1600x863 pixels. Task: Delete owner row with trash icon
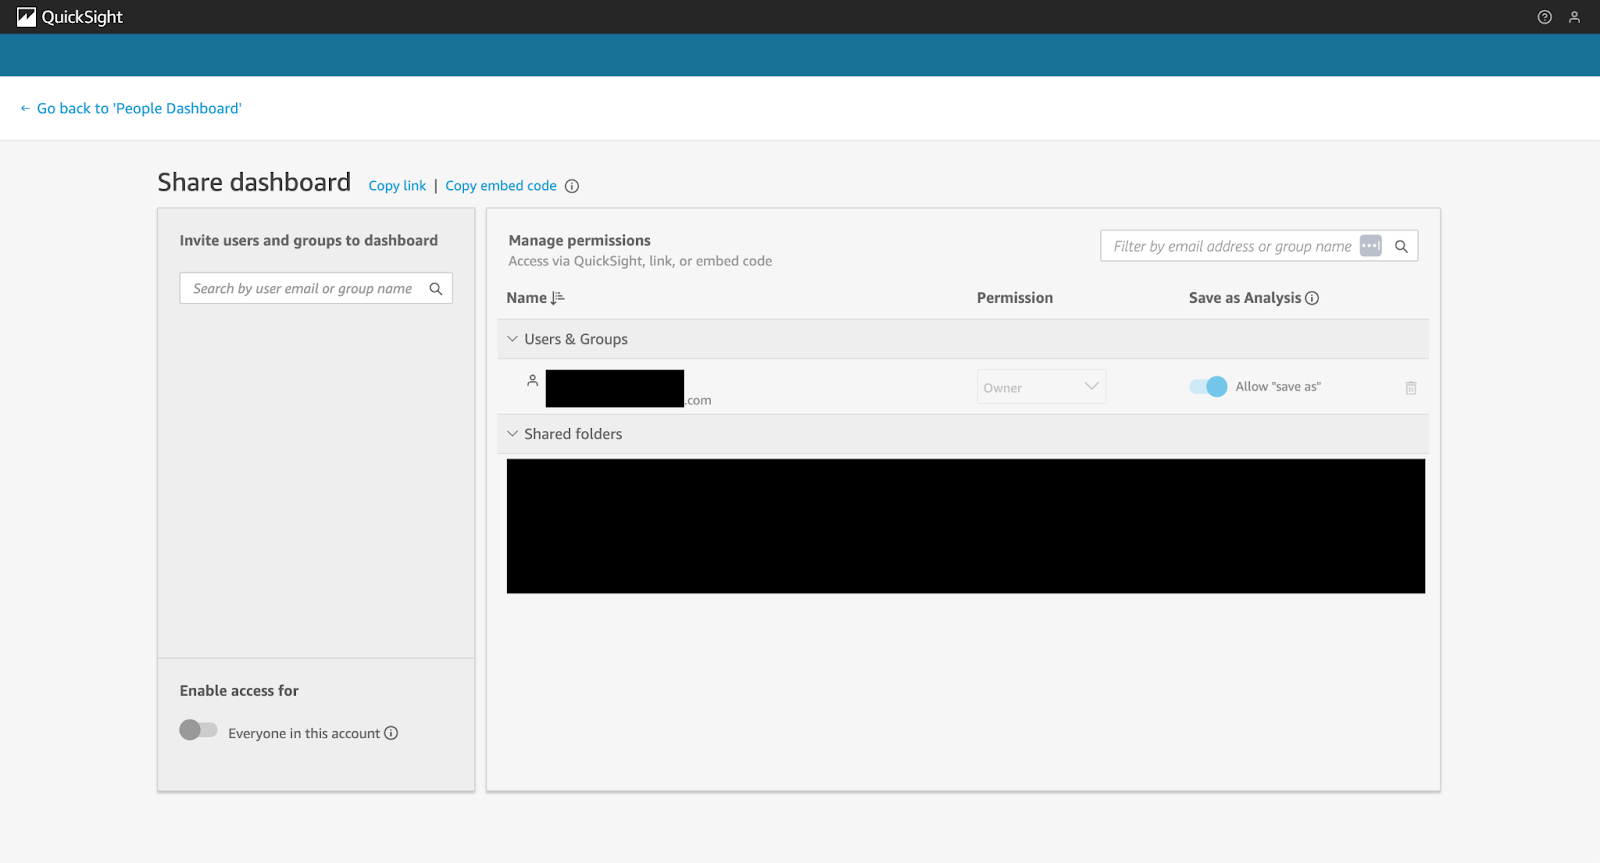click(x=1411, y=388)
